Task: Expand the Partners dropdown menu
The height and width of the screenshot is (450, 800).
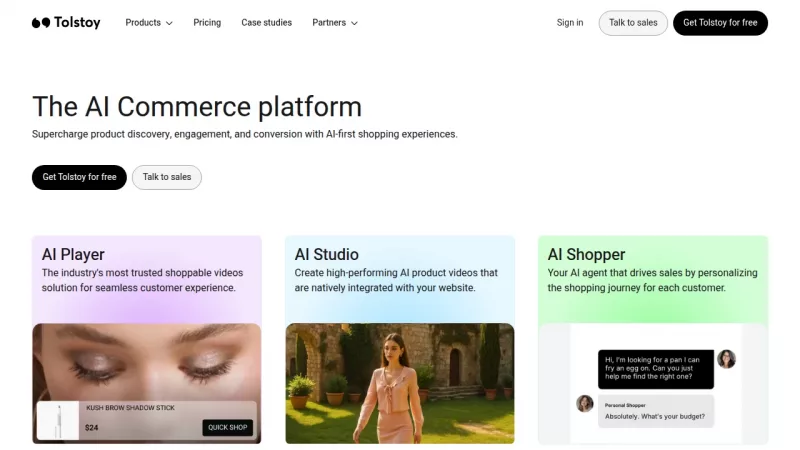Action: tap(334, 23)
